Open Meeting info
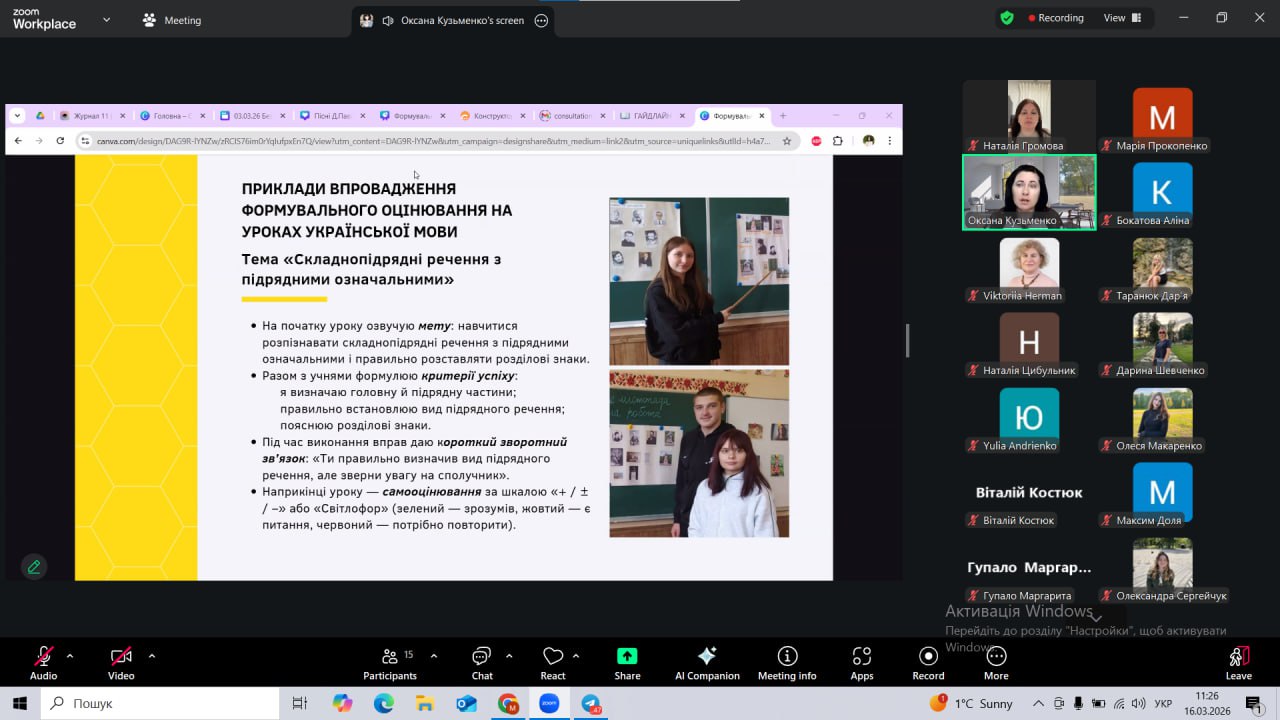Image resolution: width=1280 pixels, height=720 pixels. (x=787, y=662)
